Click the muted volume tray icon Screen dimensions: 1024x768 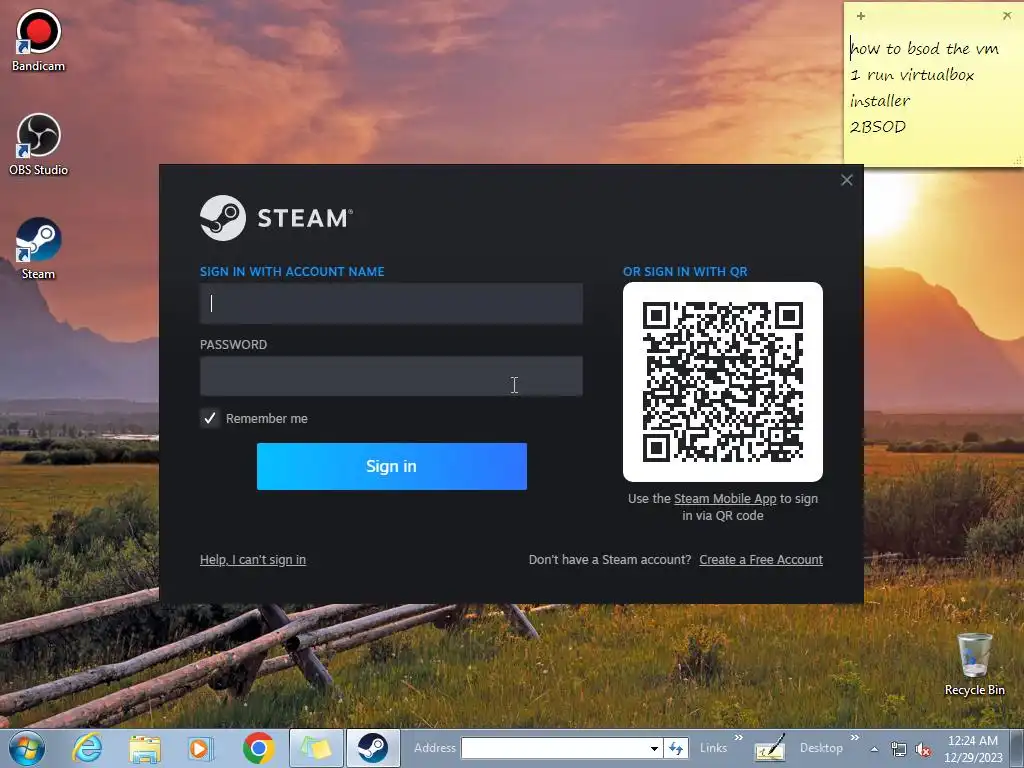[x=923, y=750]
